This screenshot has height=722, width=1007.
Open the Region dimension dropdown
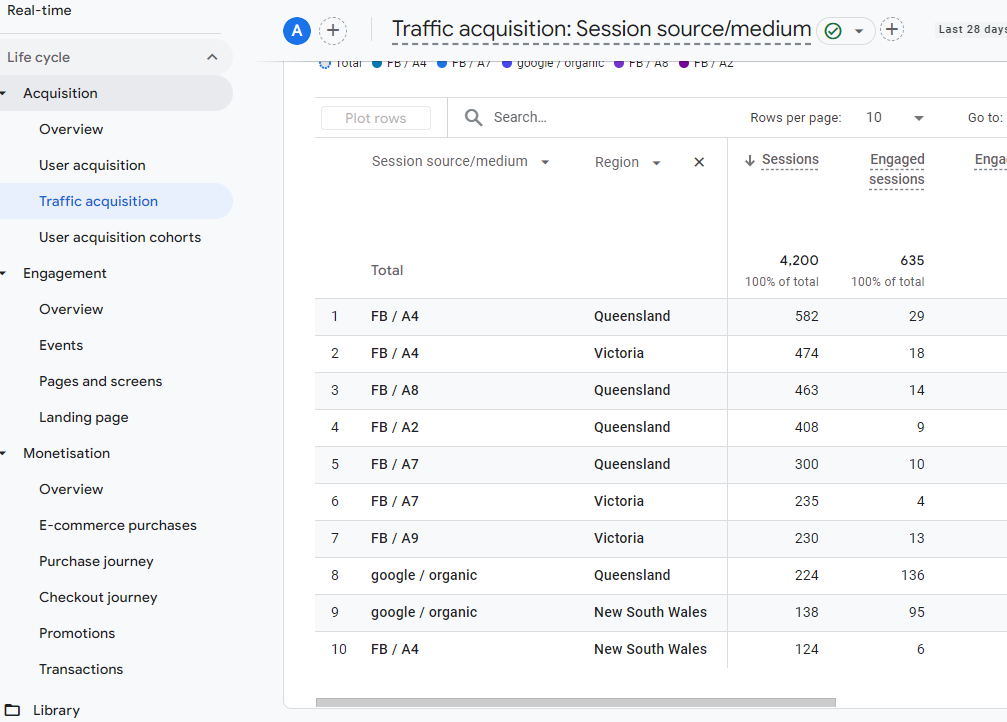(x=656, y=163)
